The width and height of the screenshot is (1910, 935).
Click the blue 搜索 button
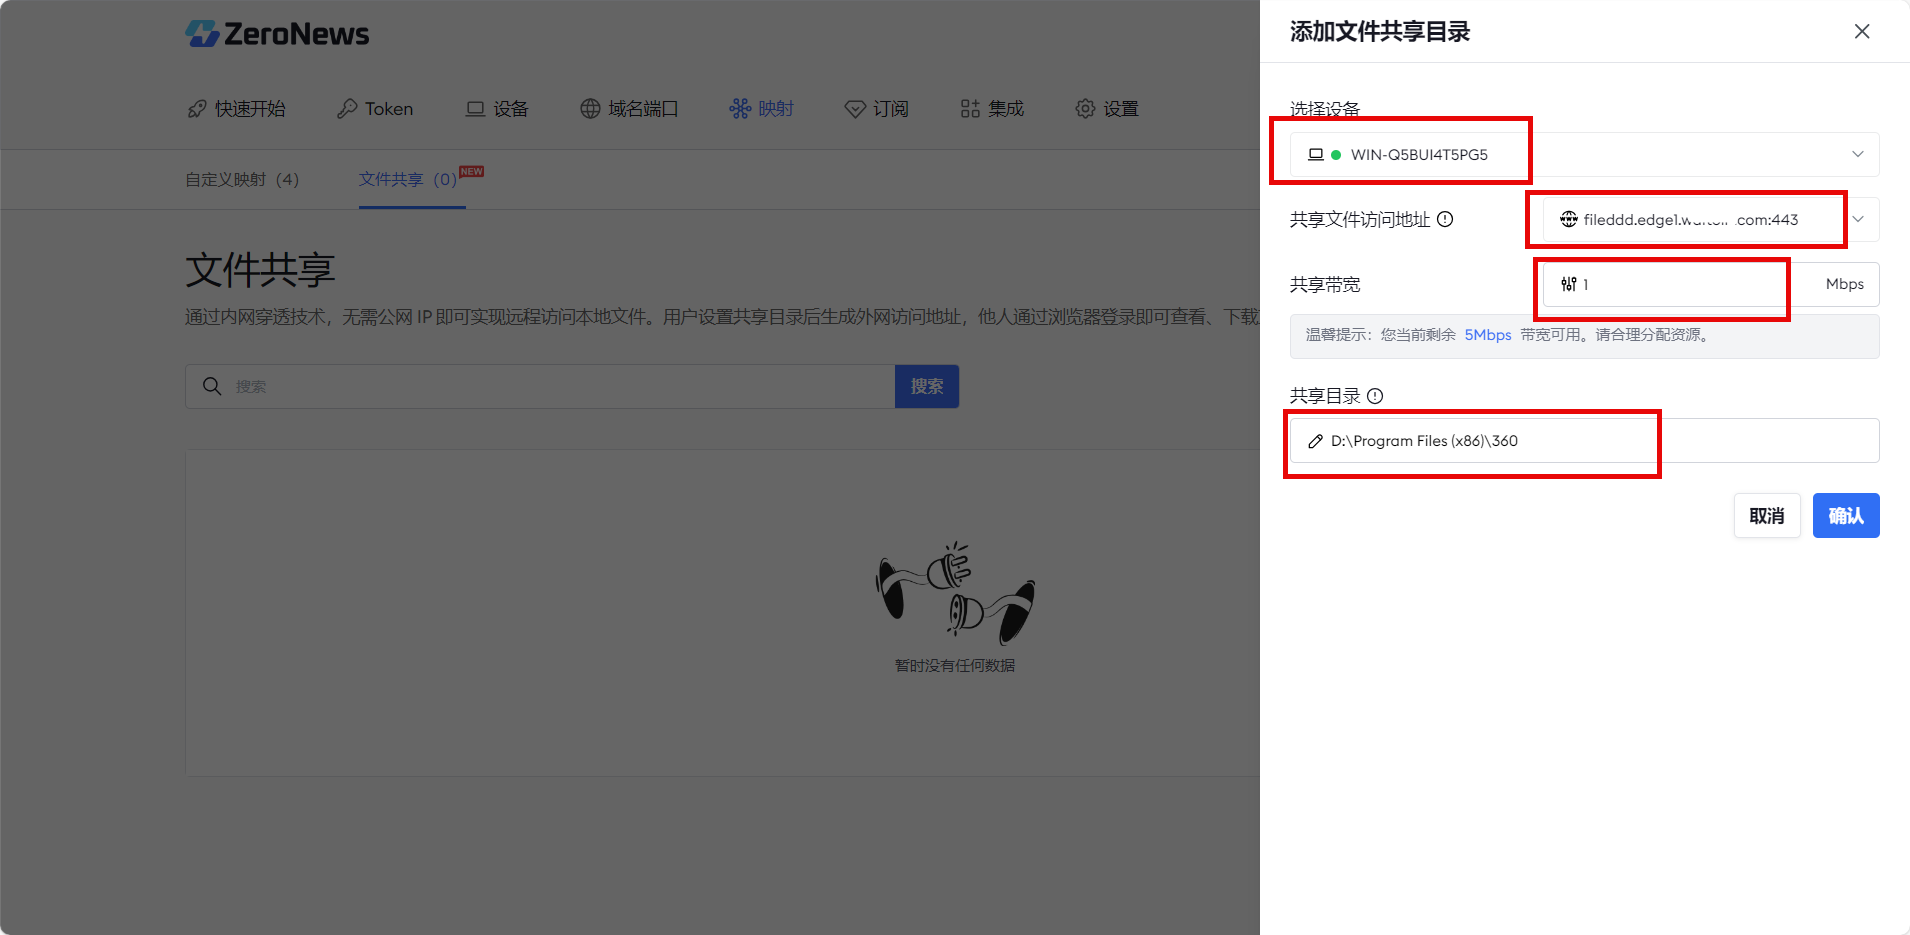click(x=927, y=386)
